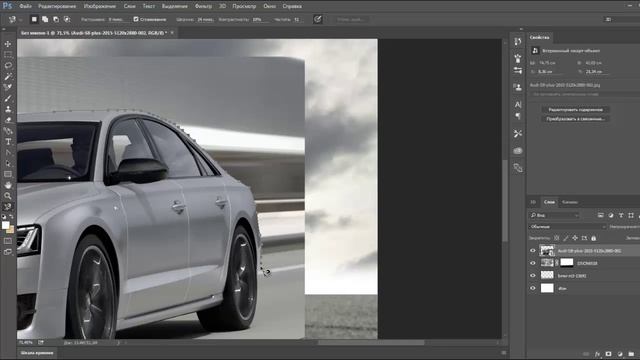
Task: Toggle filter for type layers
Action: pos(621,215)
